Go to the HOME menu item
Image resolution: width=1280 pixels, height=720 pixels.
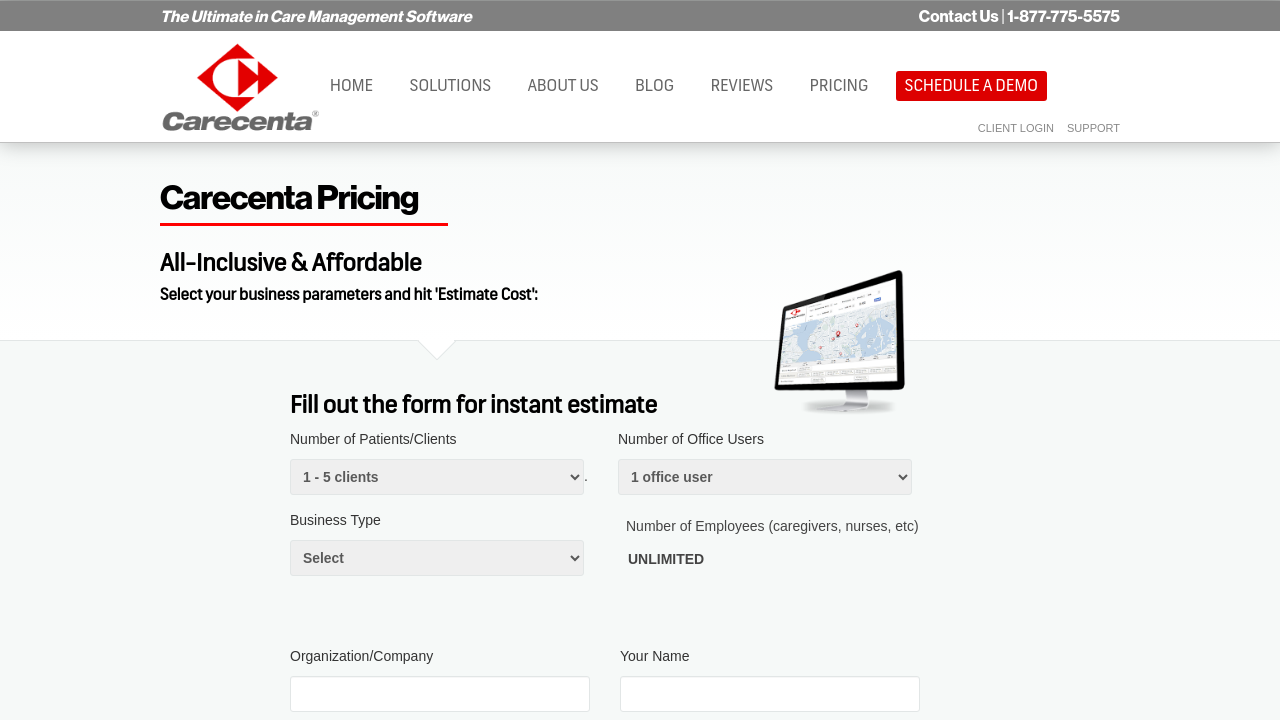coord(351,86)
